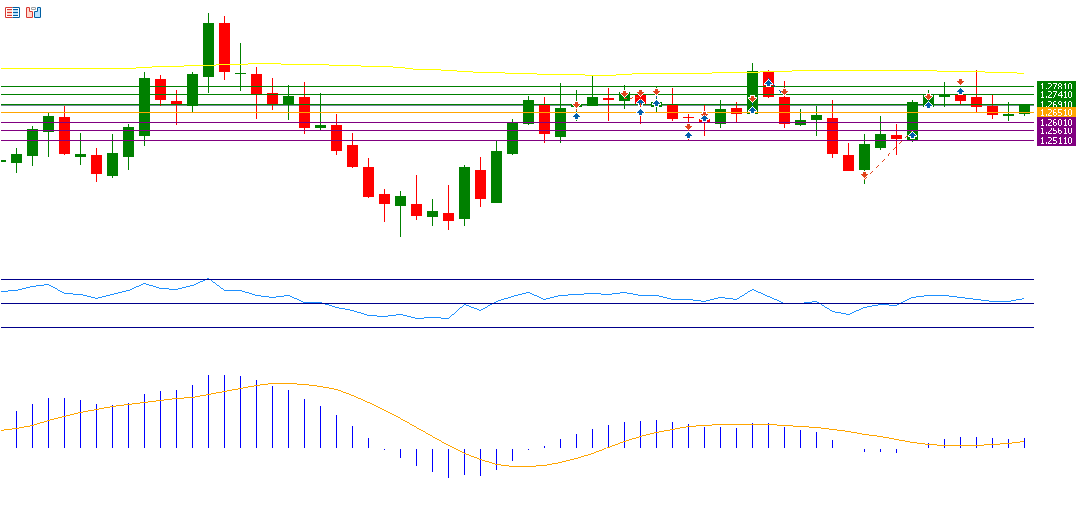
Task: Click the blue buy arrow ending the dashed trade line
Action: [x=912, y=135]
